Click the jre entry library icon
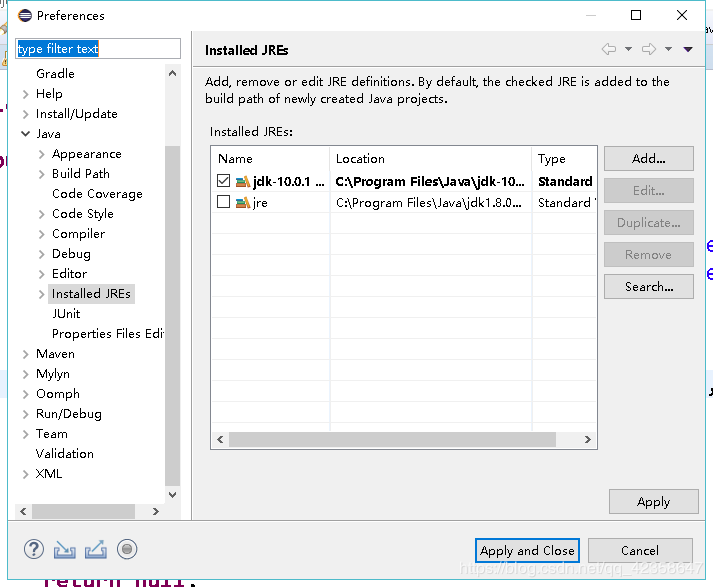 [243, 202]
